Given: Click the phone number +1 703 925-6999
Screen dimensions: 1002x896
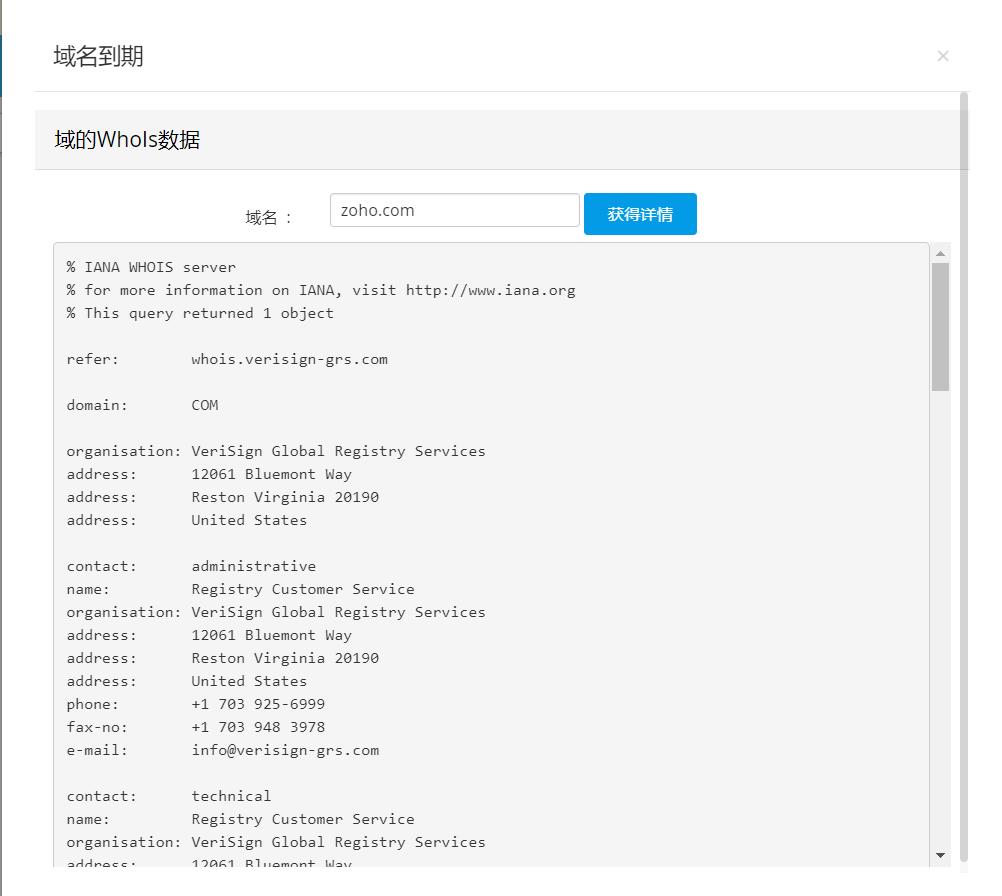Looking at the screenshot, I should point(258,704).
